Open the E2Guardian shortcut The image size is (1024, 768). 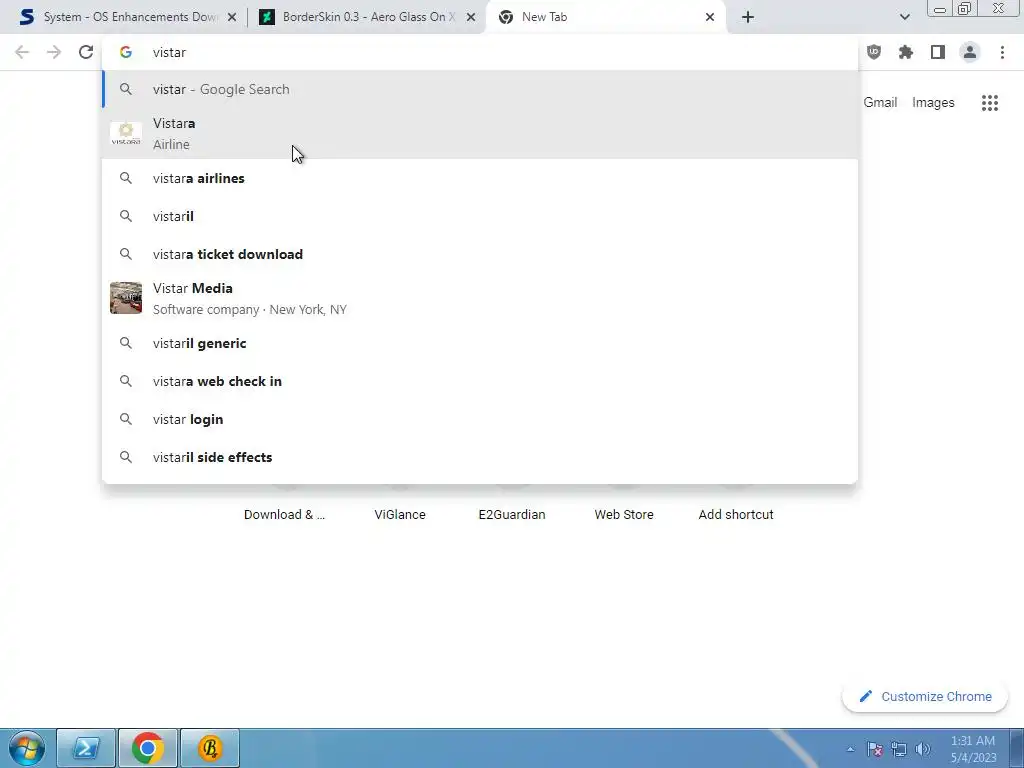click(x=512, y=514)
